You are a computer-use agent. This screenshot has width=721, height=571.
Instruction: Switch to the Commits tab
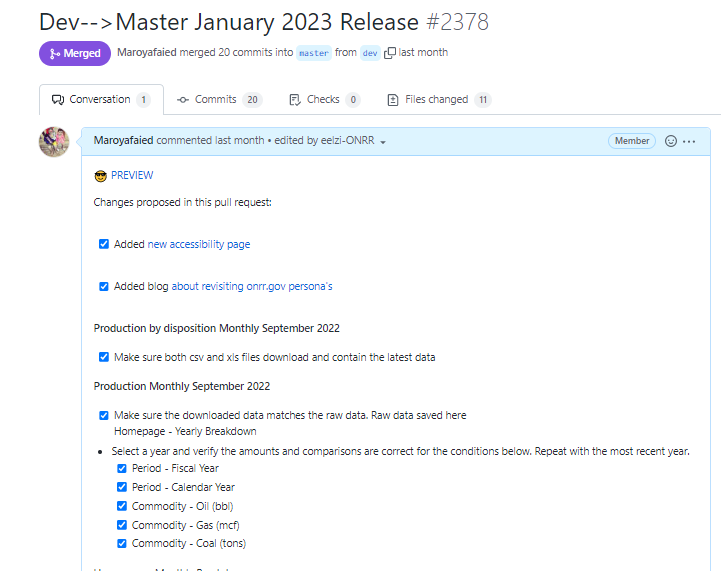219,99
